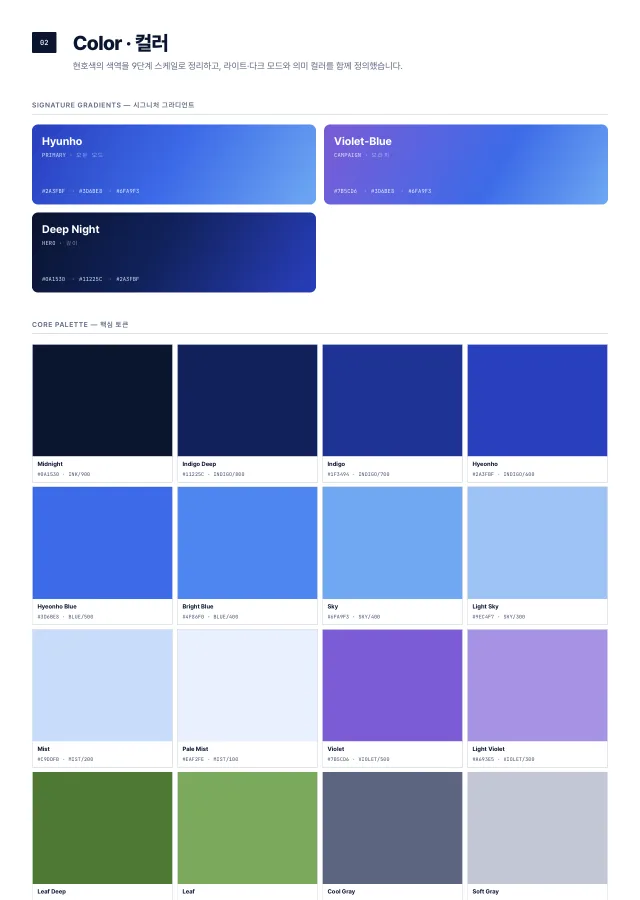Image resolution: width=640 pixels, height=900 pixels.
Task: Click the Bright Blue label text
Action: 198,606
